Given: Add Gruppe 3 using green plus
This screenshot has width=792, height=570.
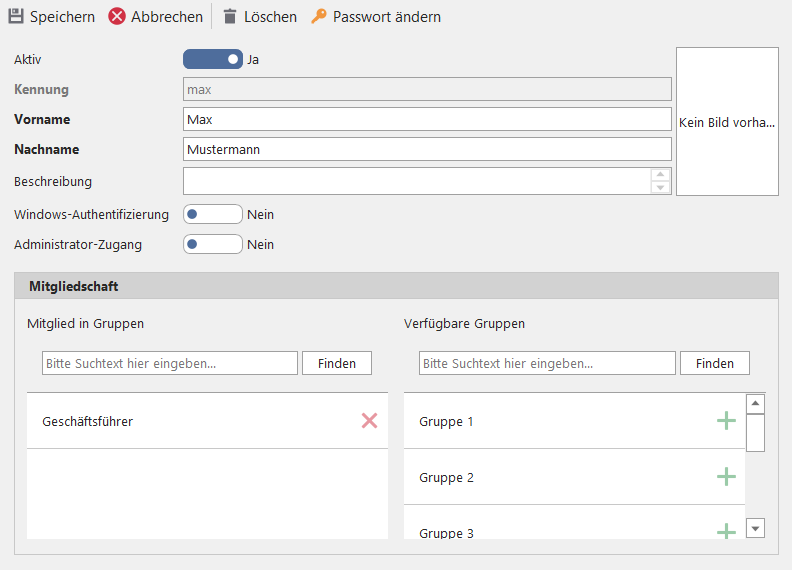Looking at the screenshot, I should click(x=726, y=532).
